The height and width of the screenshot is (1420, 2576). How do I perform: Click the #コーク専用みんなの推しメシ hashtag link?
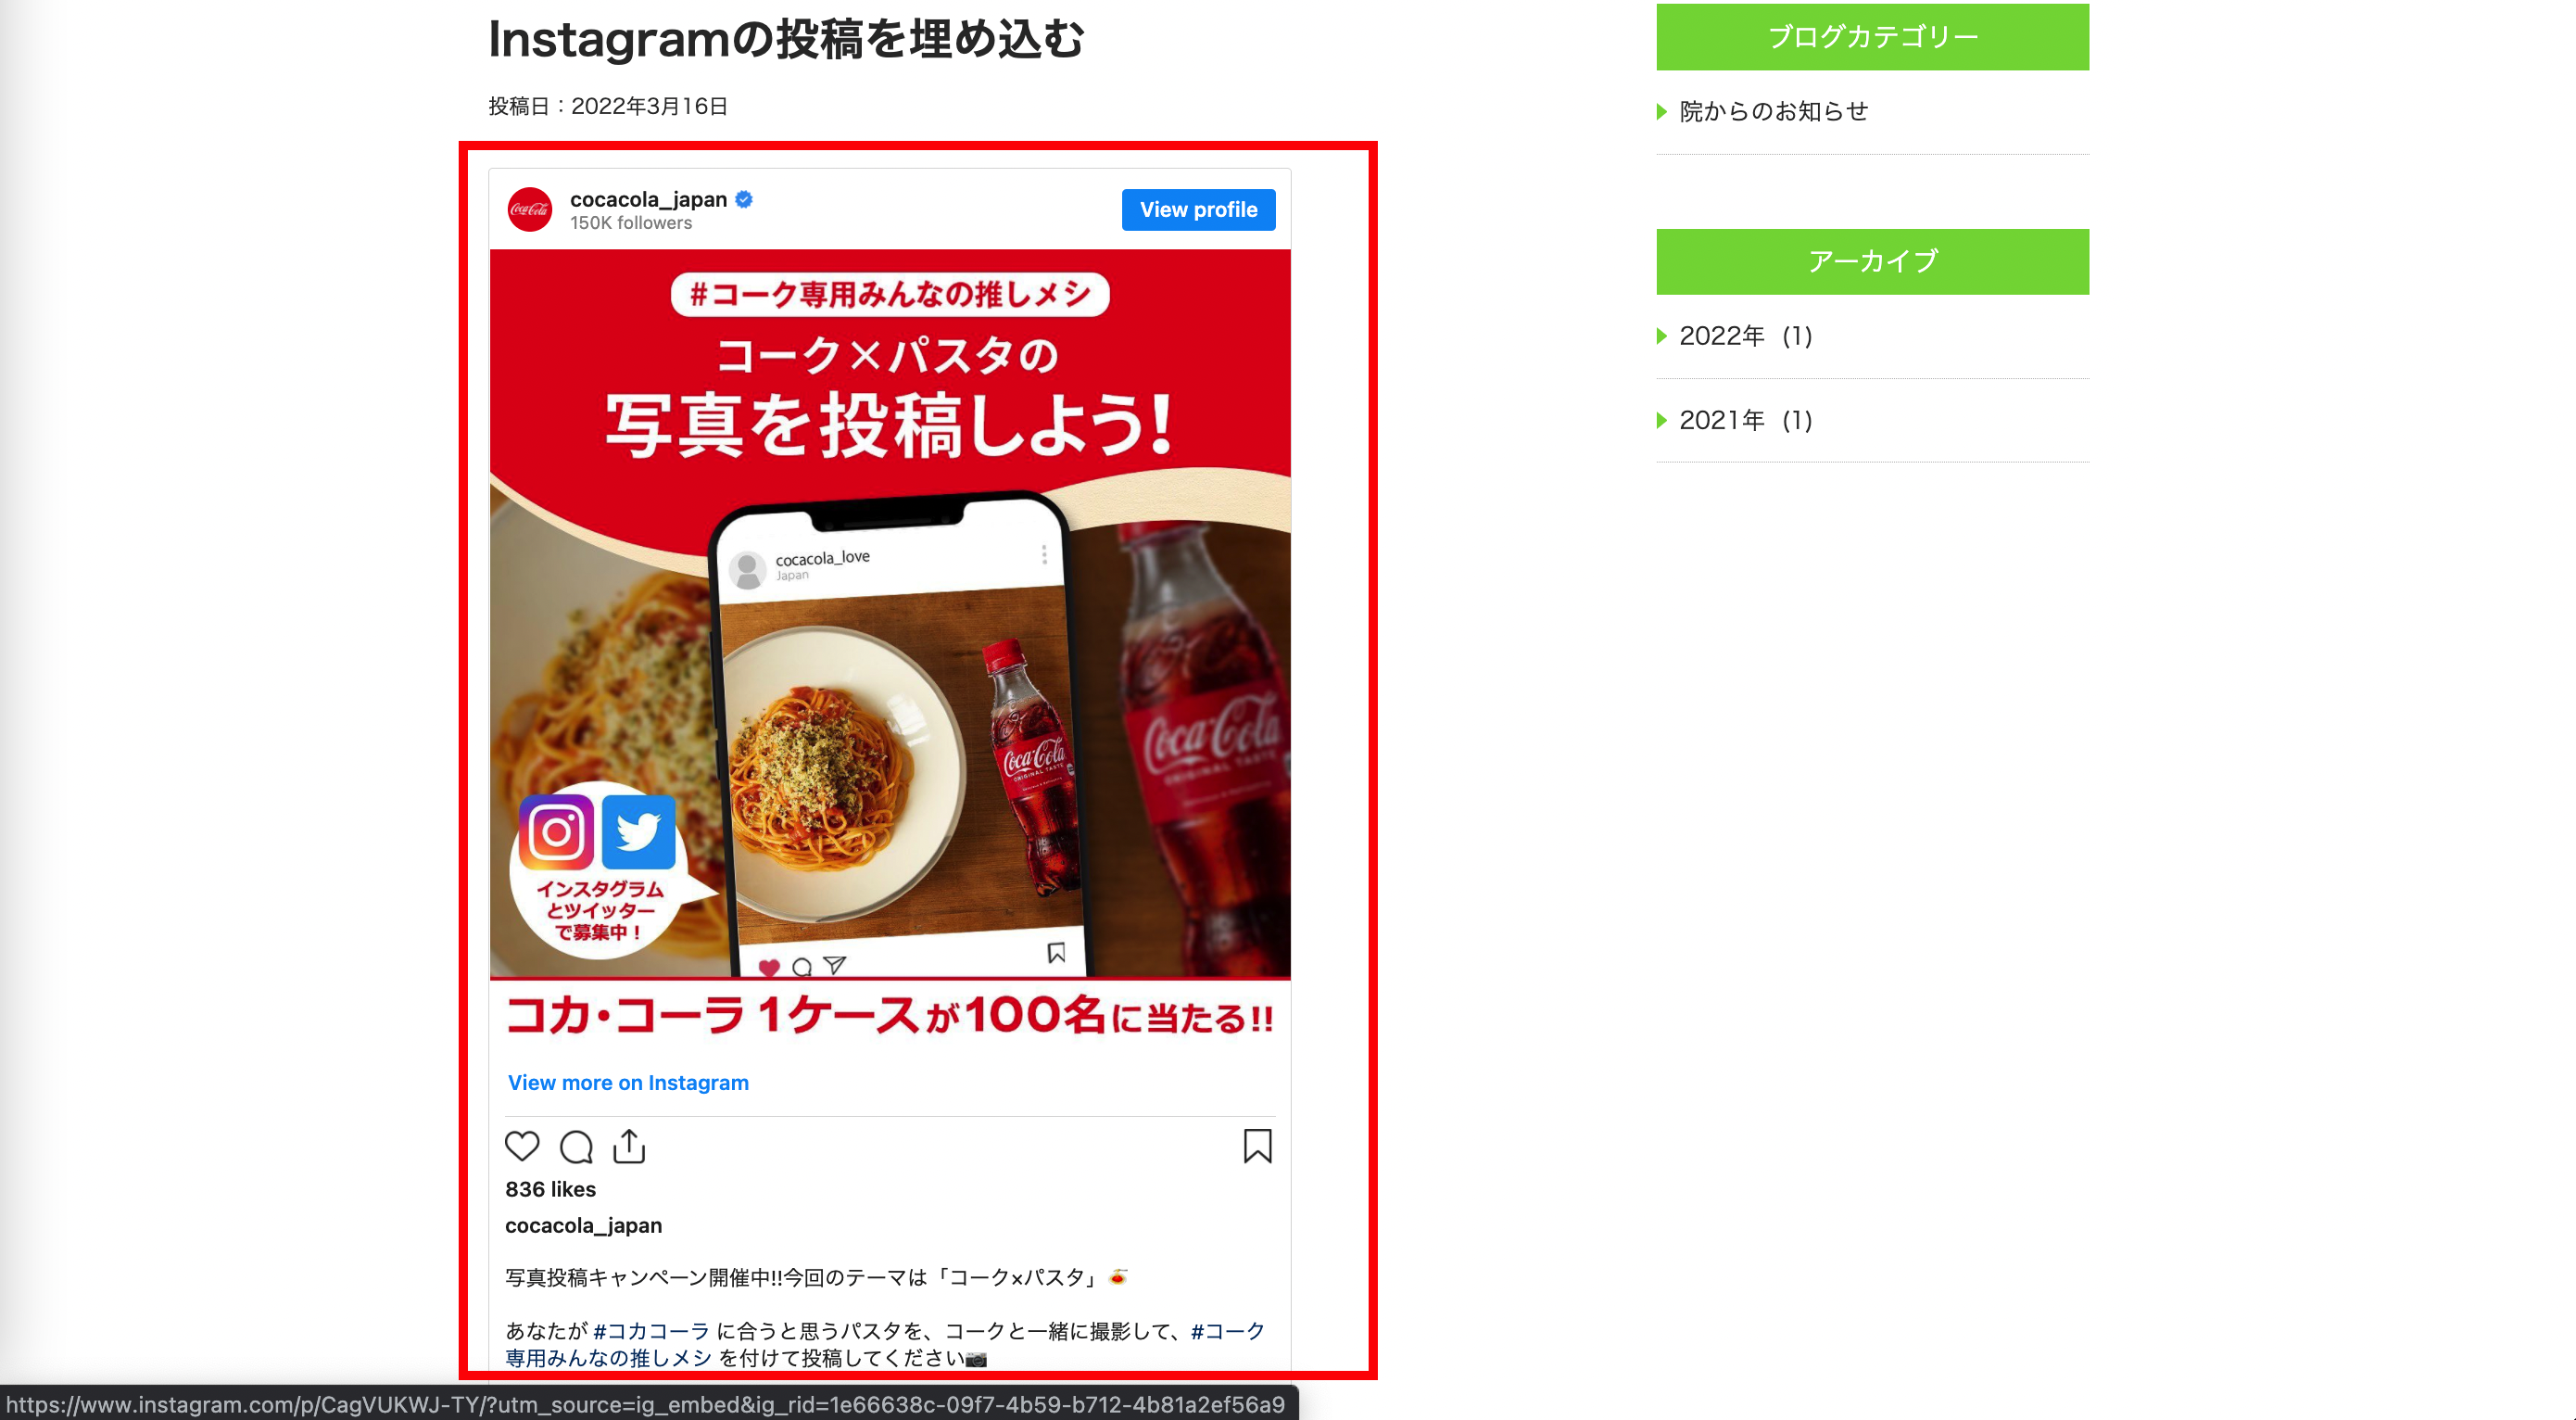pyautogui.click(x=885, y=1344)
